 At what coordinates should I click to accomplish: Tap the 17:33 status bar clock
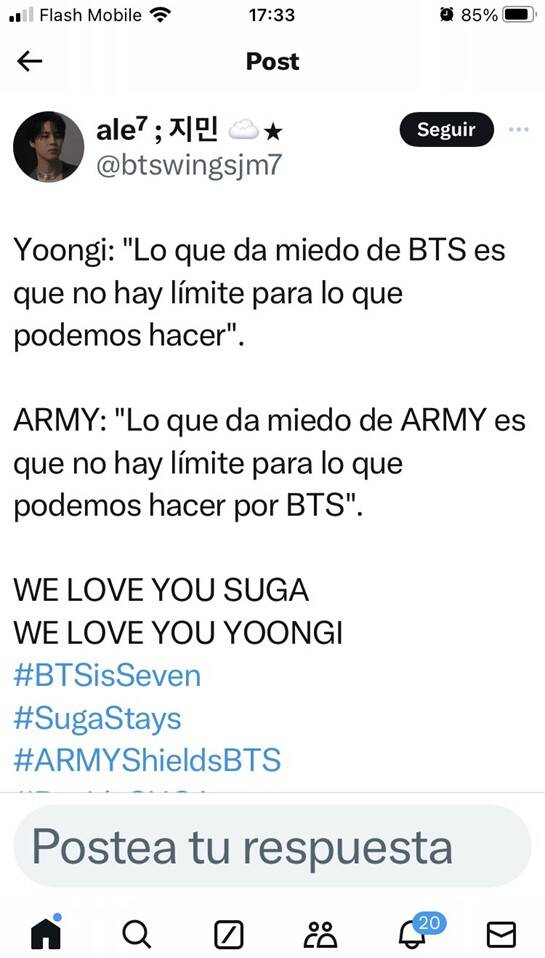click(272, 15)
